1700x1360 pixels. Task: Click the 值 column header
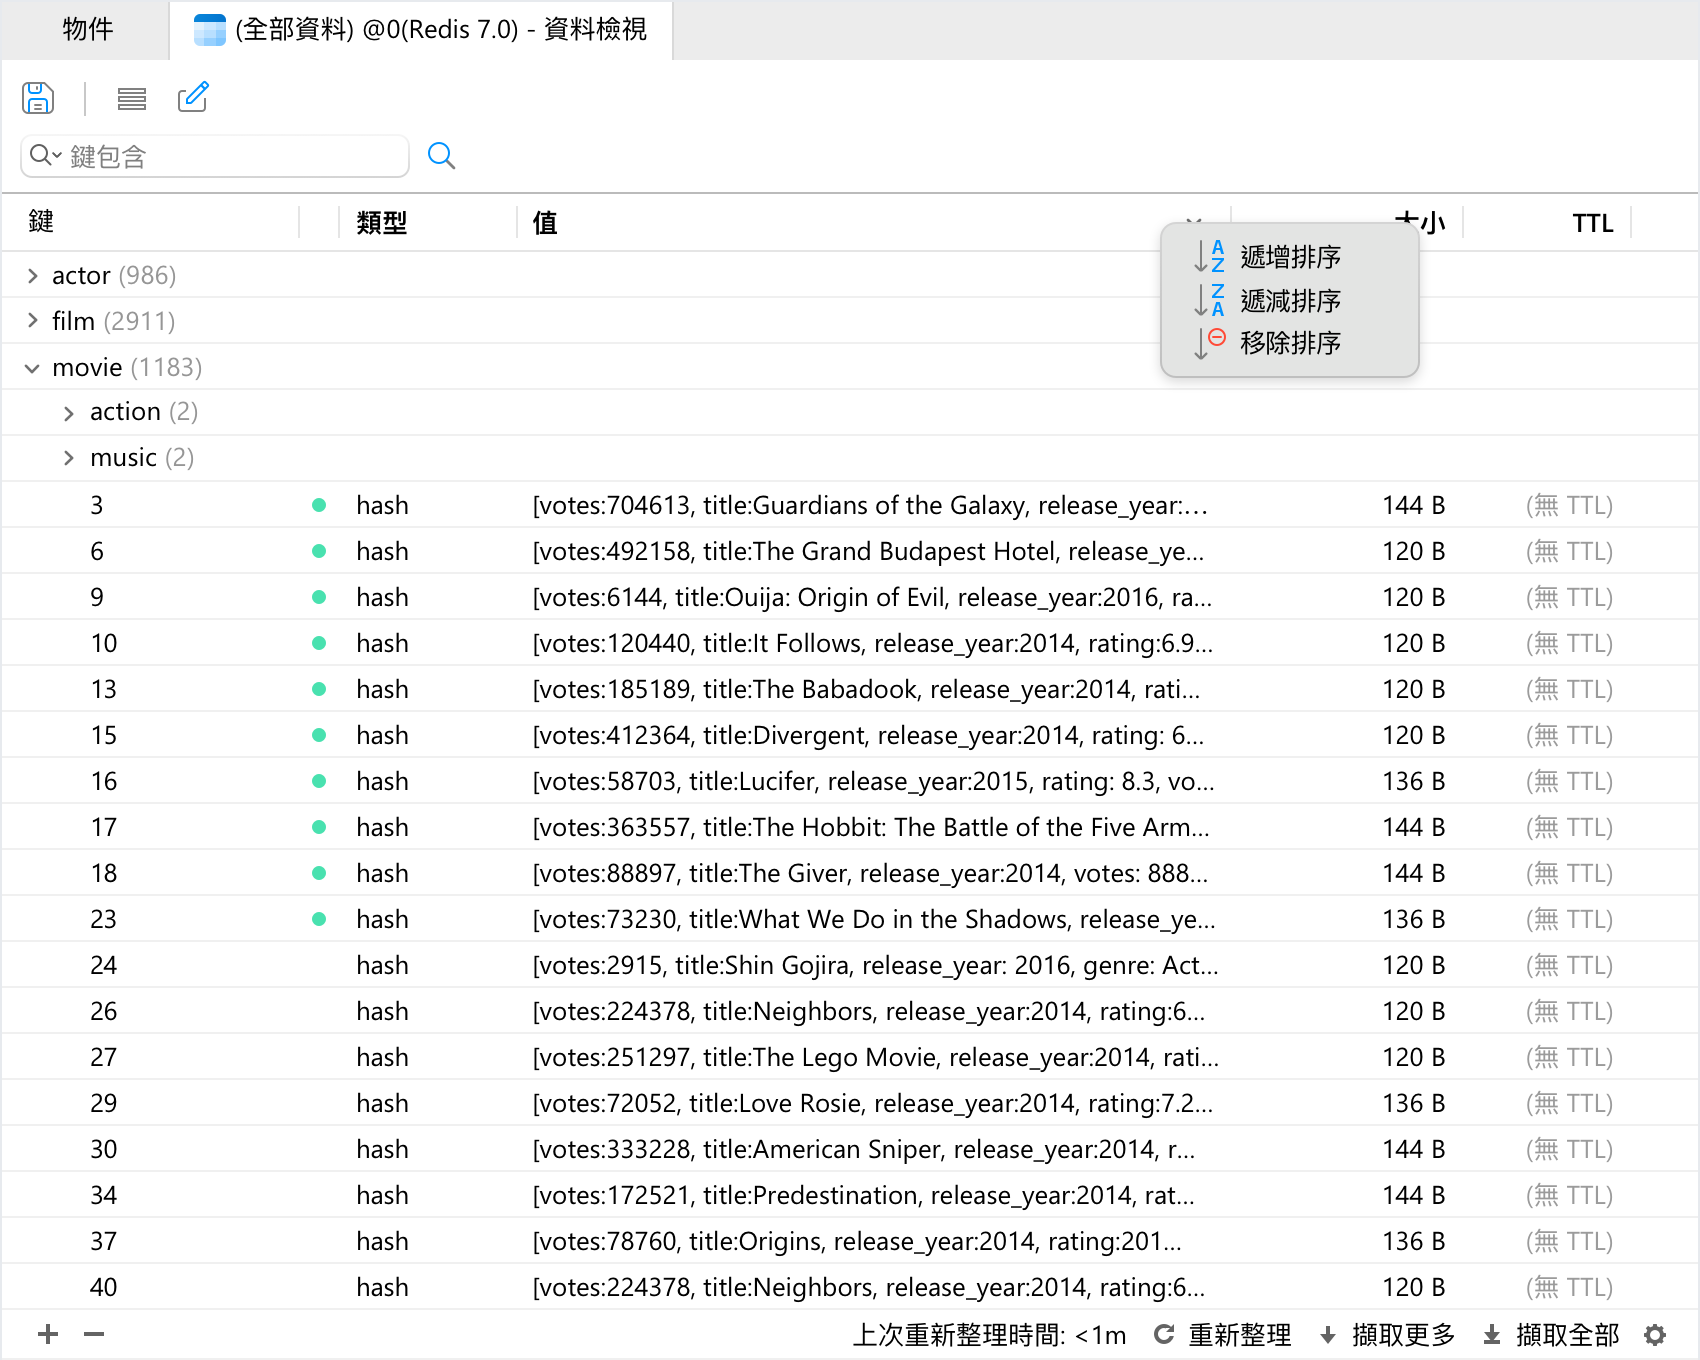coord(545,223)
